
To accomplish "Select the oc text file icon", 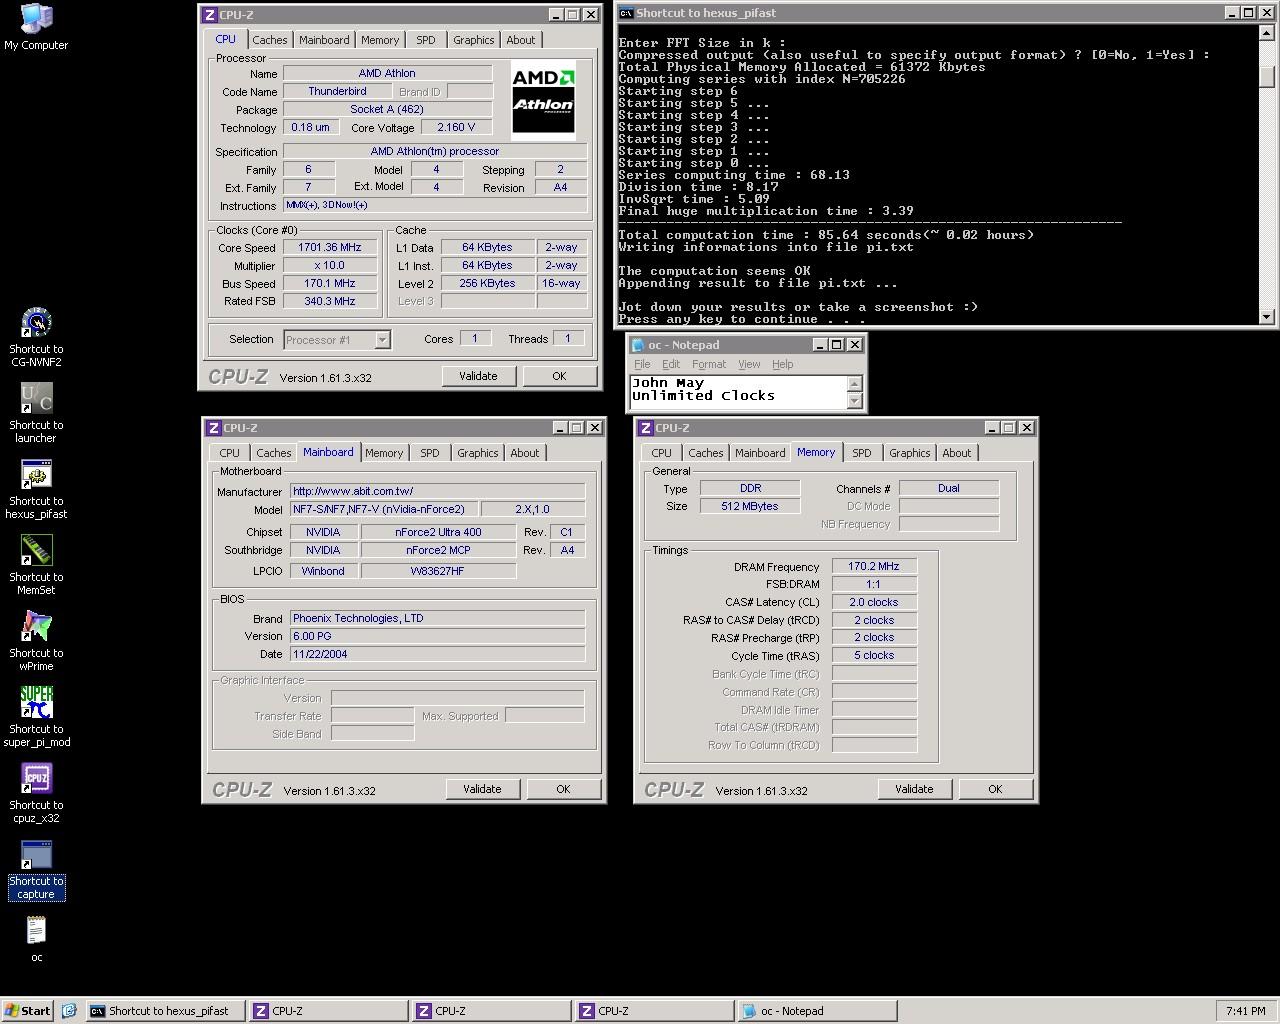I will [x=36, y=931].
